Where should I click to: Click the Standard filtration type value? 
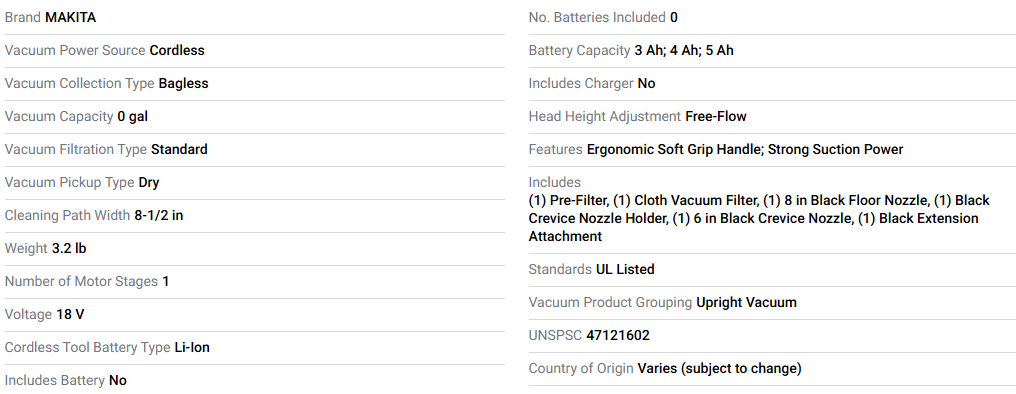click(x=179, y=150)
